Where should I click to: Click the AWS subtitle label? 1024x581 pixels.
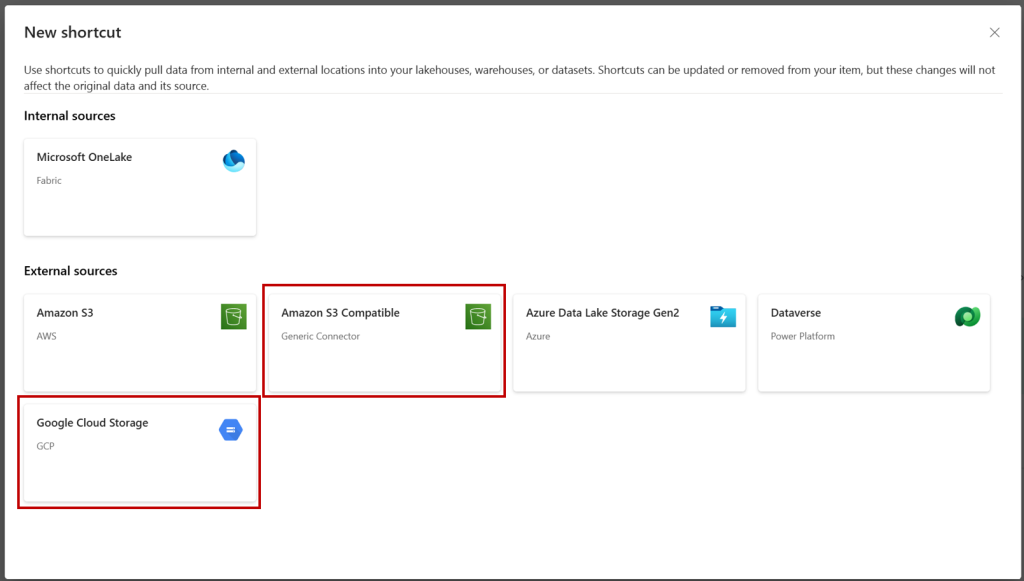coord(46,336)
